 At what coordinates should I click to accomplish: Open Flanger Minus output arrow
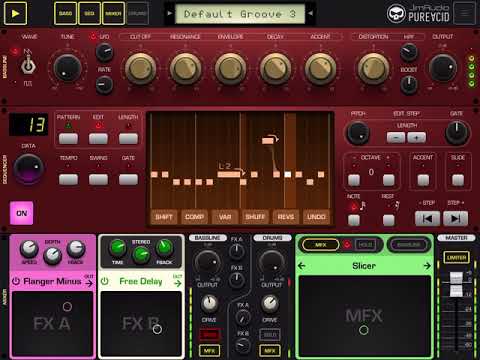point(89,282)
